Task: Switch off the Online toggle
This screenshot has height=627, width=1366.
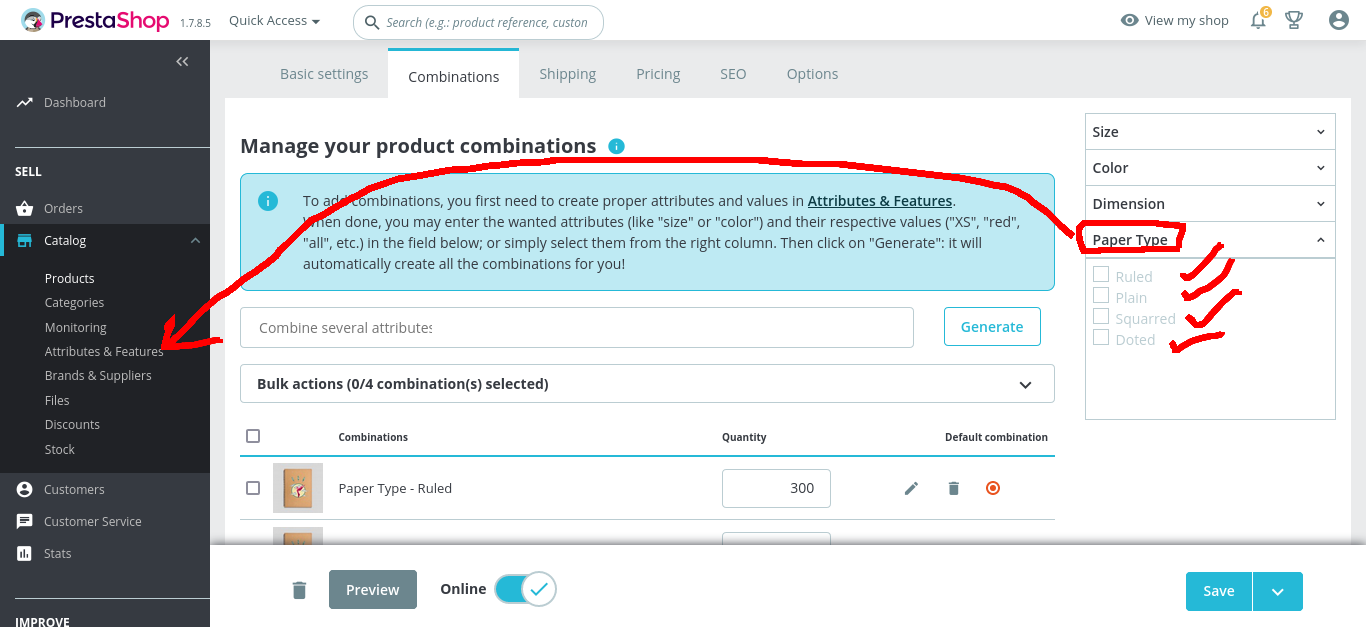Action: (525, 589)
